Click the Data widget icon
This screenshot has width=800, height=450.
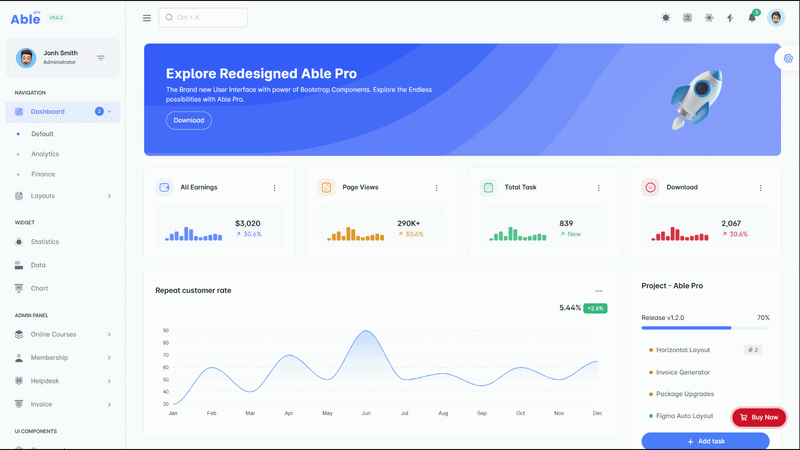pyautogui.click(x=19, y=265)
